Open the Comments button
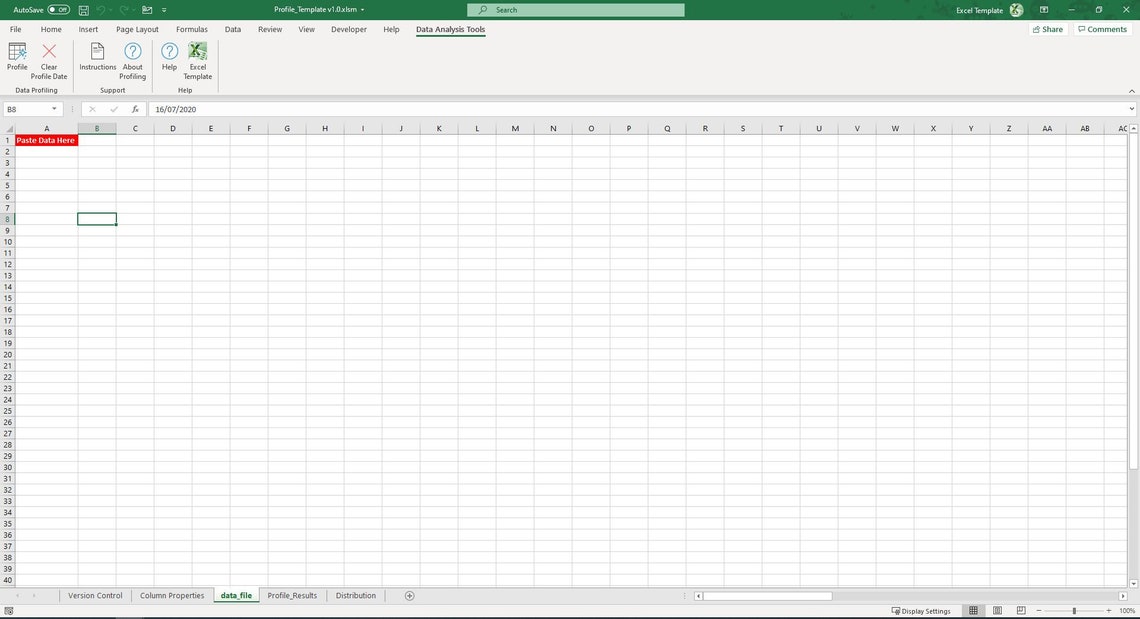Image resolution: width=1140 pixels, height=619 pixels. click(1102, 30)
